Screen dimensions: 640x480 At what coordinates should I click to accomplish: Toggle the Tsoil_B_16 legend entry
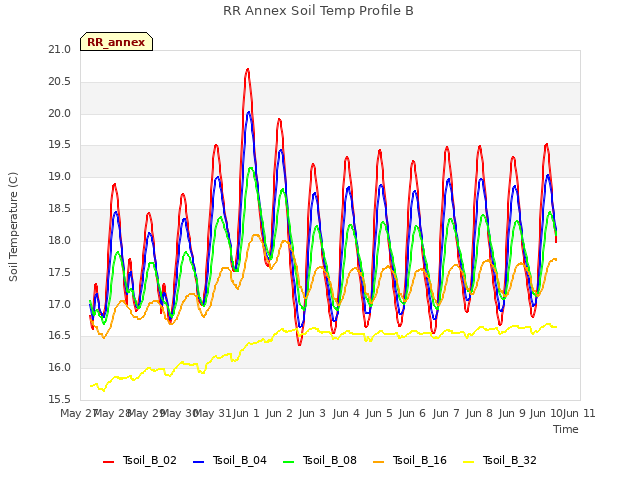410,460
